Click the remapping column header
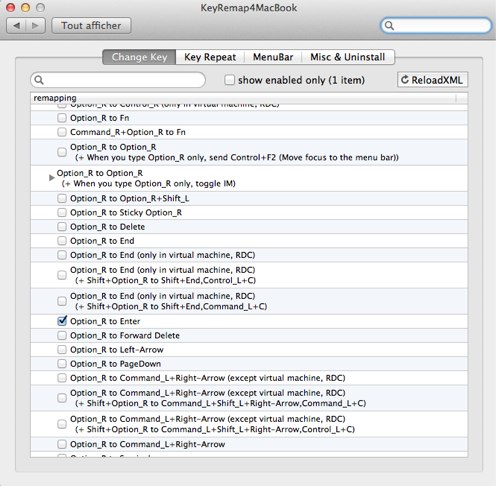This screenshot has height=486, width=496. tap(249, 98)
